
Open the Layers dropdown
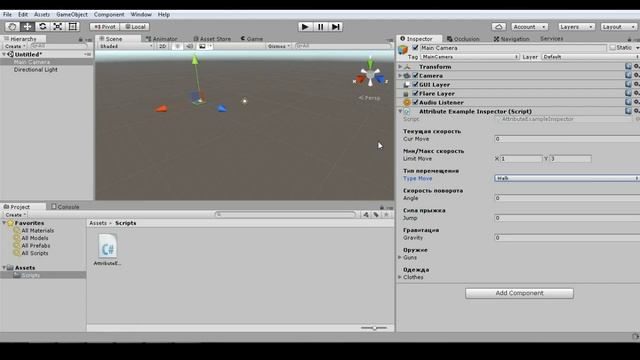pos(576,27)
